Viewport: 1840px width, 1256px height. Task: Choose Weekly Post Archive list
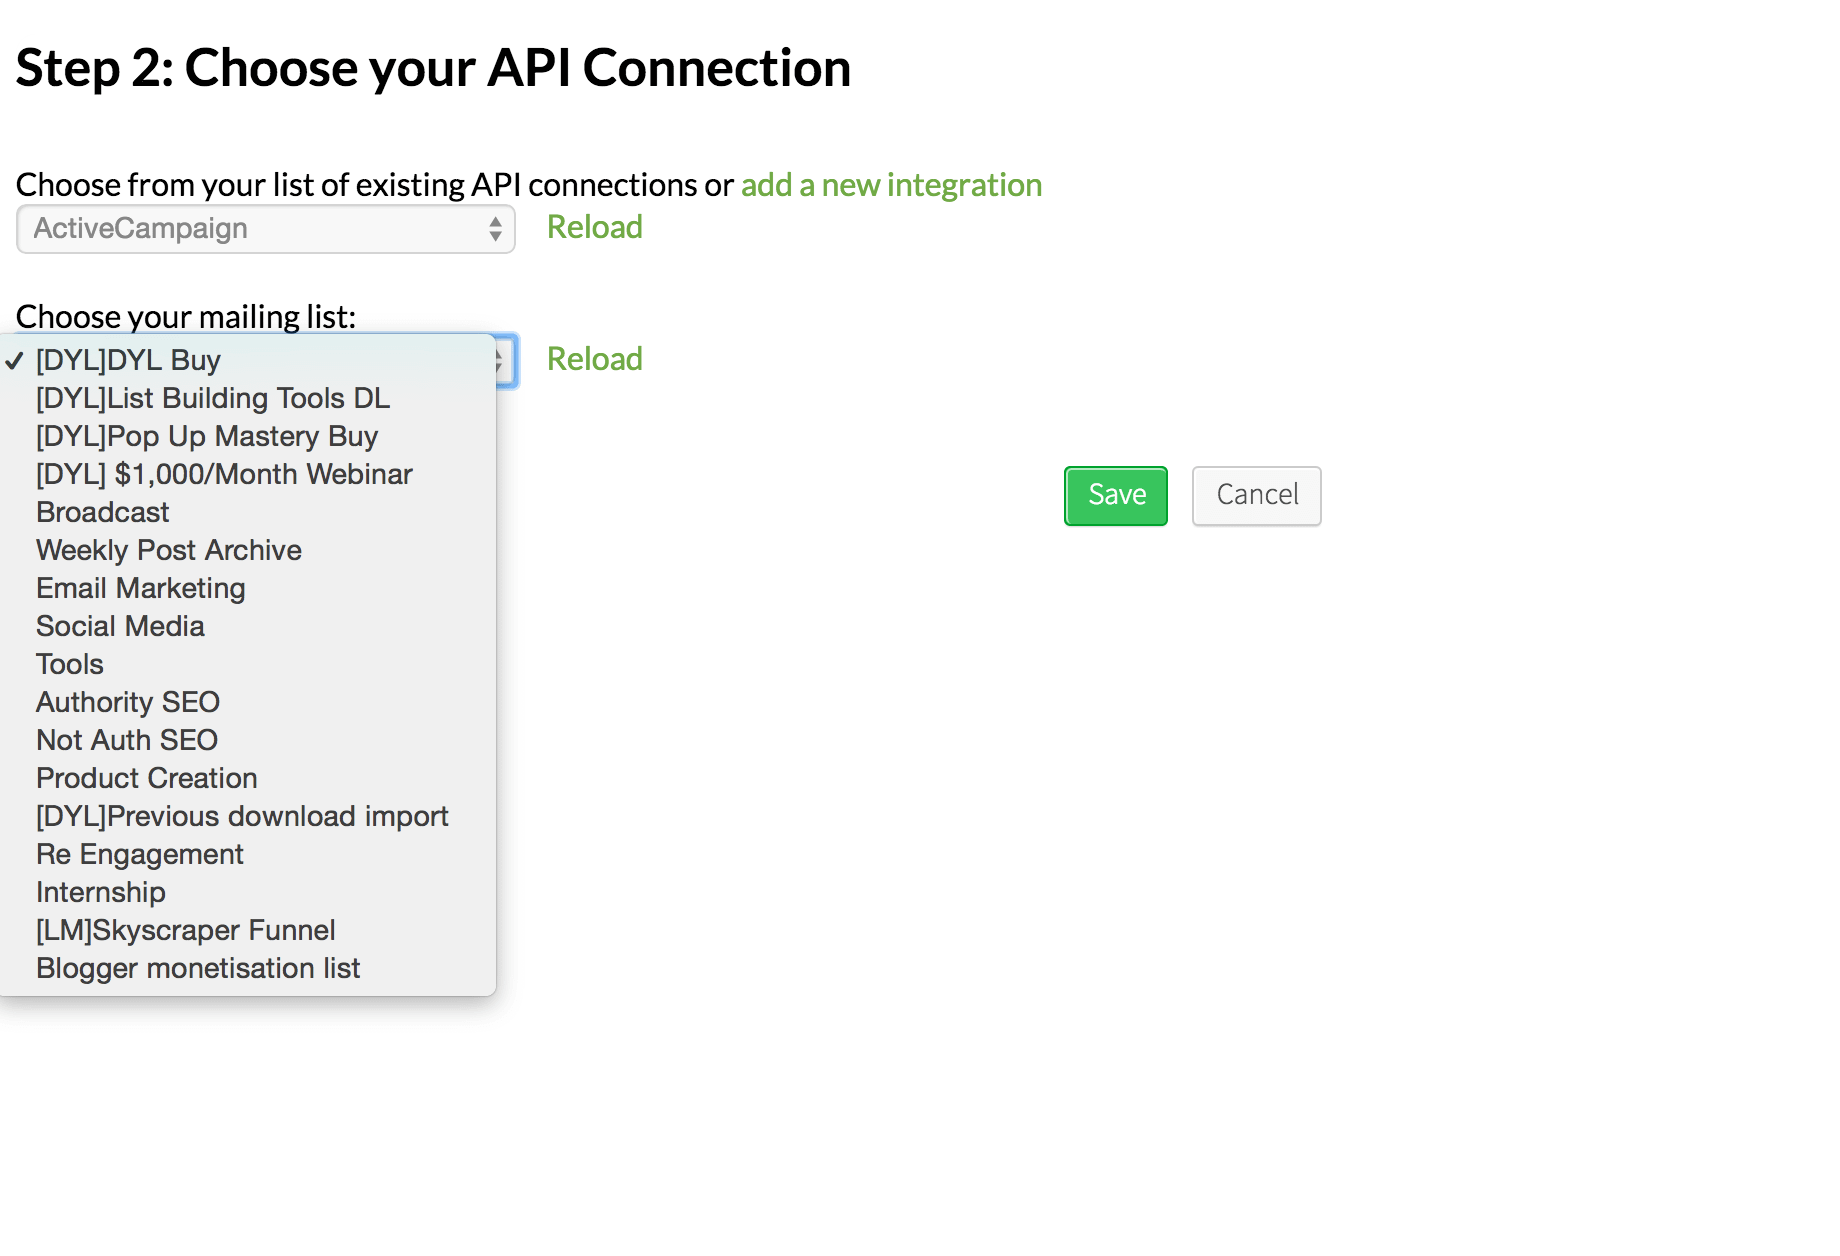point(248,550)
